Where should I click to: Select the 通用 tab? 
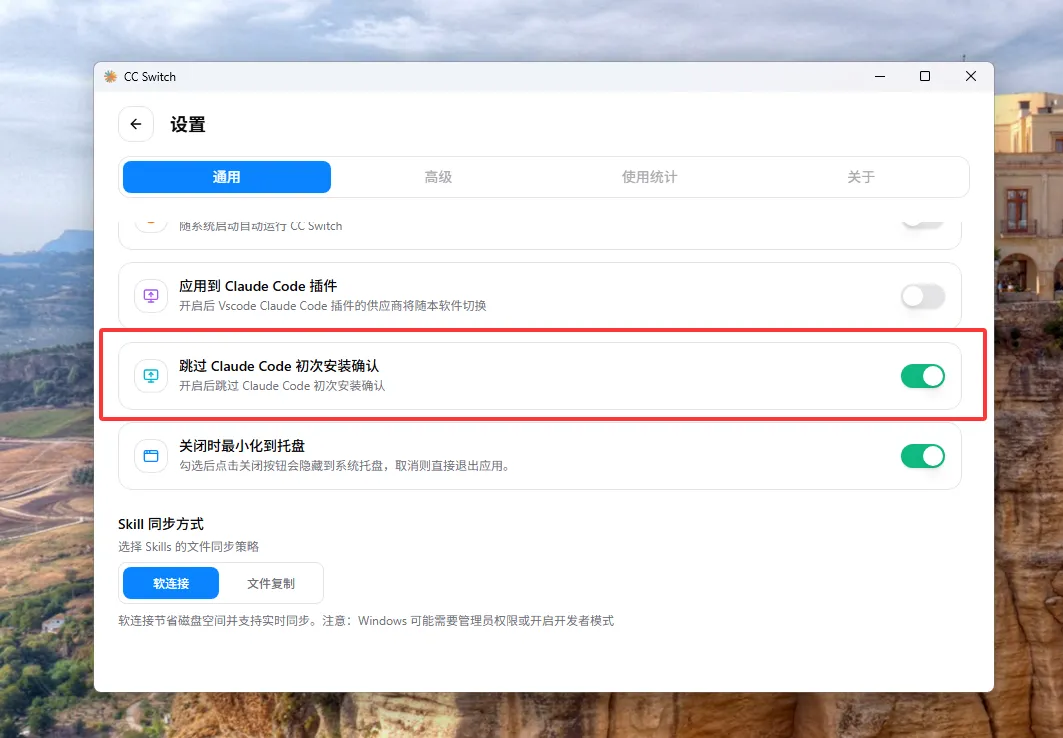(x=227, y=177)
